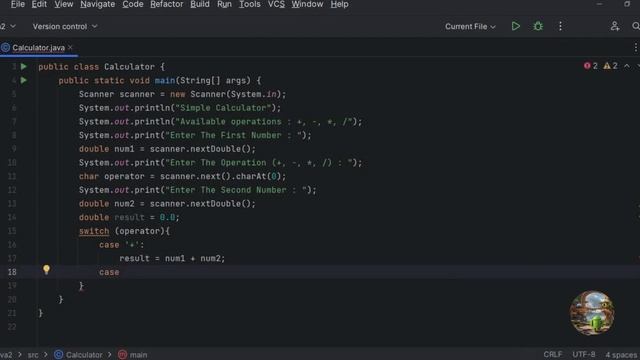Viewport: 640px width, 360px height.
Task: Open the VCS menu
Action: 276,4
